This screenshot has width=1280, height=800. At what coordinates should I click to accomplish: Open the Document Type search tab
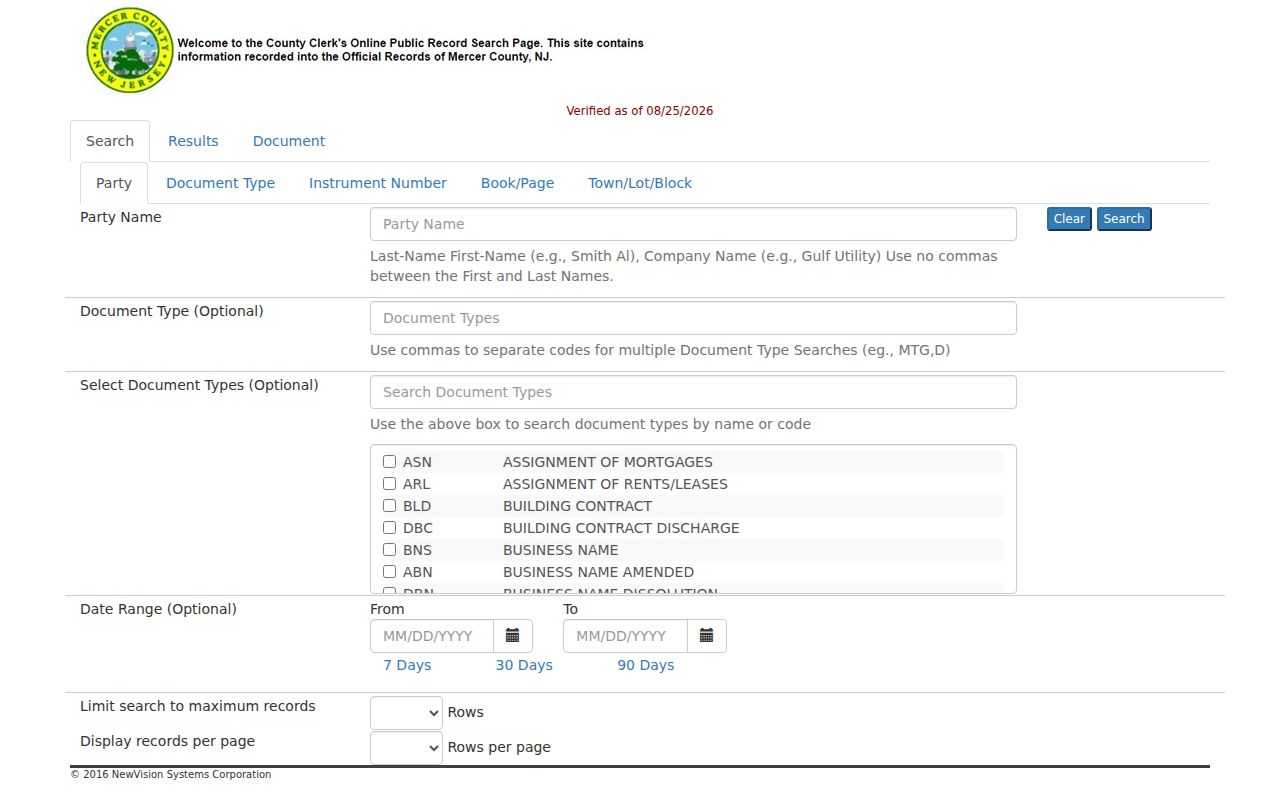220,183
